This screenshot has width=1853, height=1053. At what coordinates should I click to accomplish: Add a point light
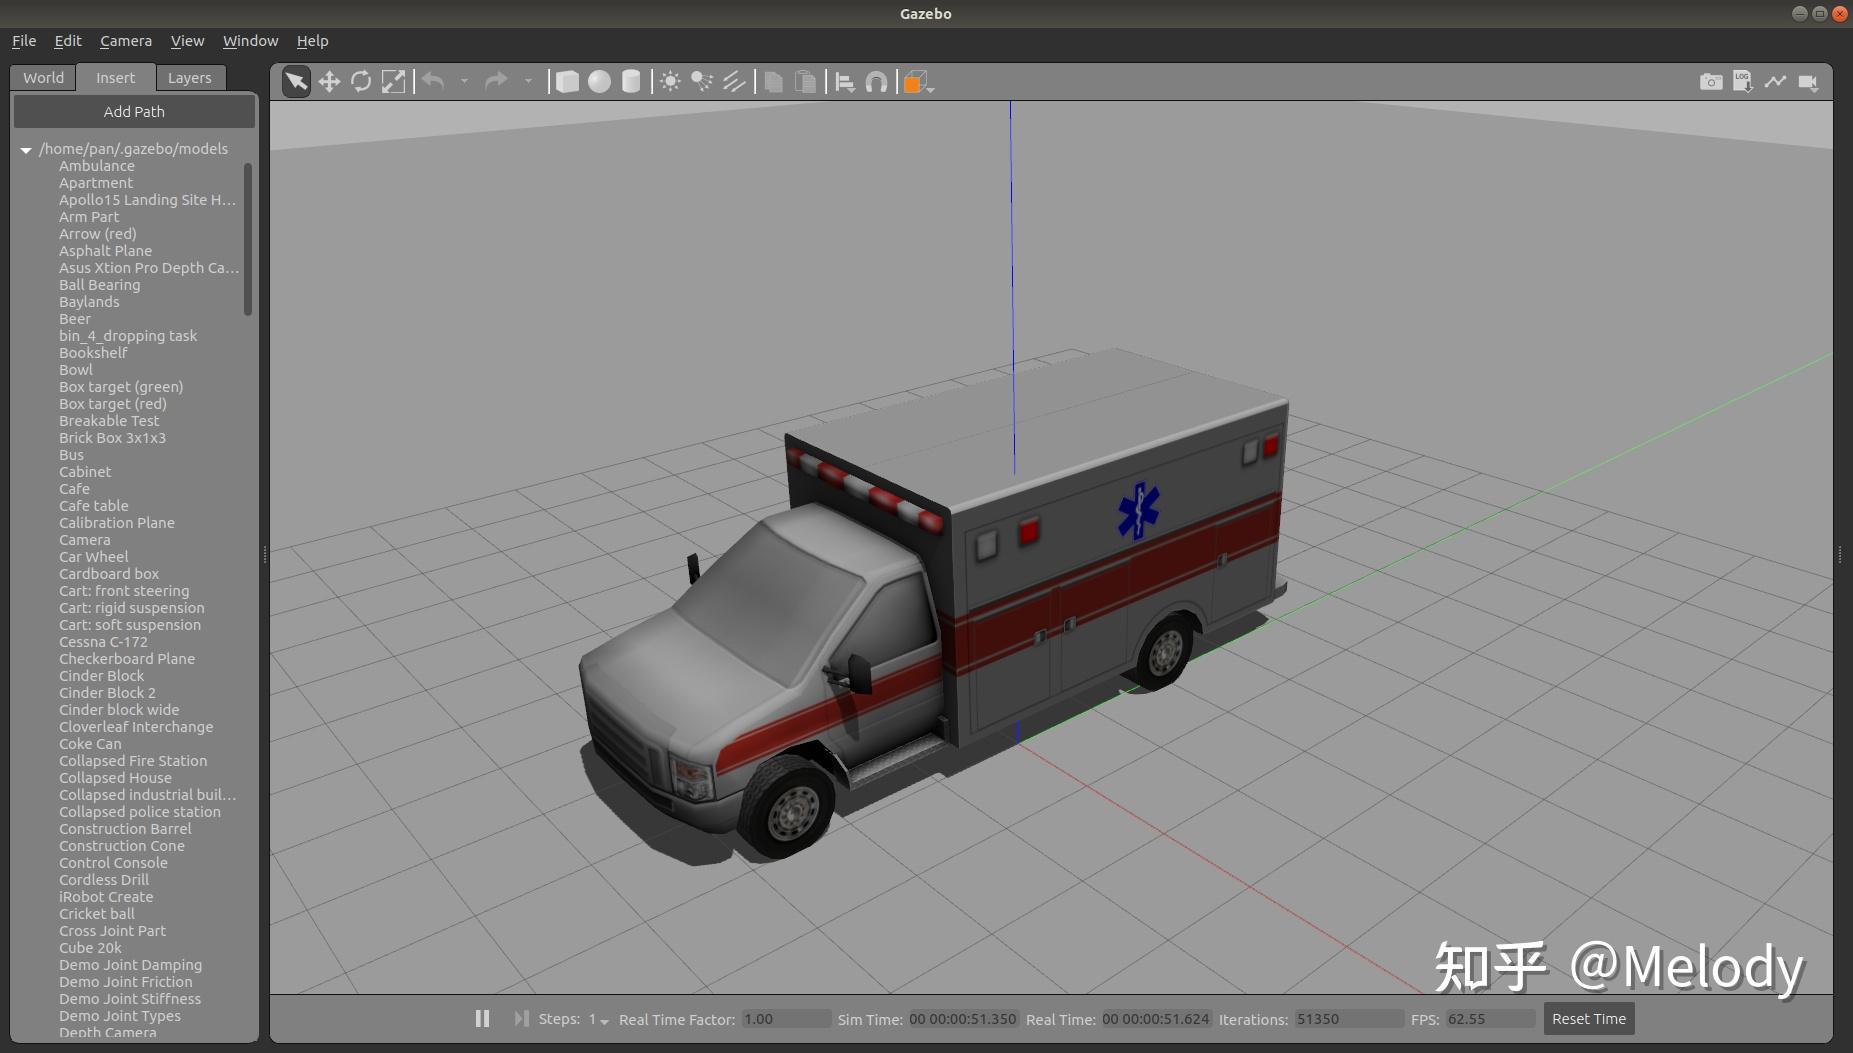[670, 82]
